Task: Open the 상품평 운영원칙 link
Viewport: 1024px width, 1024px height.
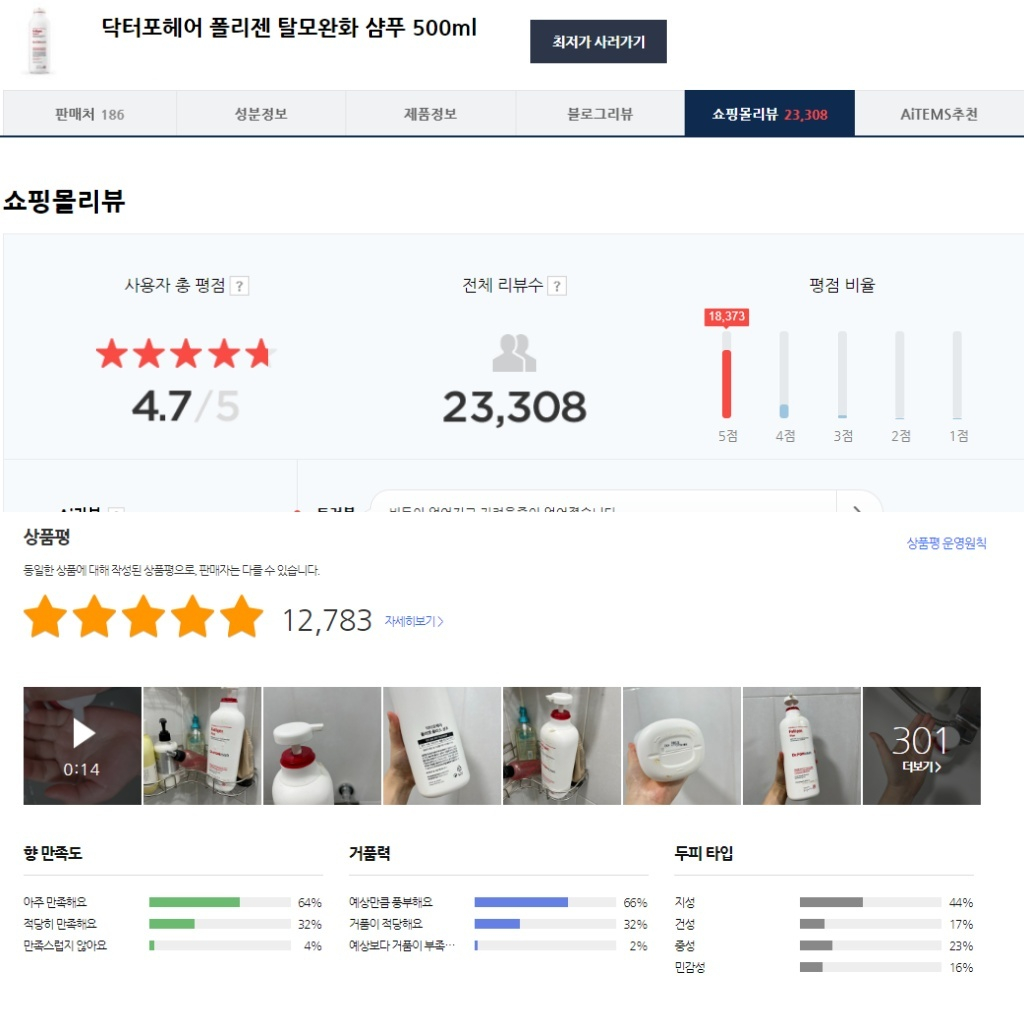Action: point(946,543)
